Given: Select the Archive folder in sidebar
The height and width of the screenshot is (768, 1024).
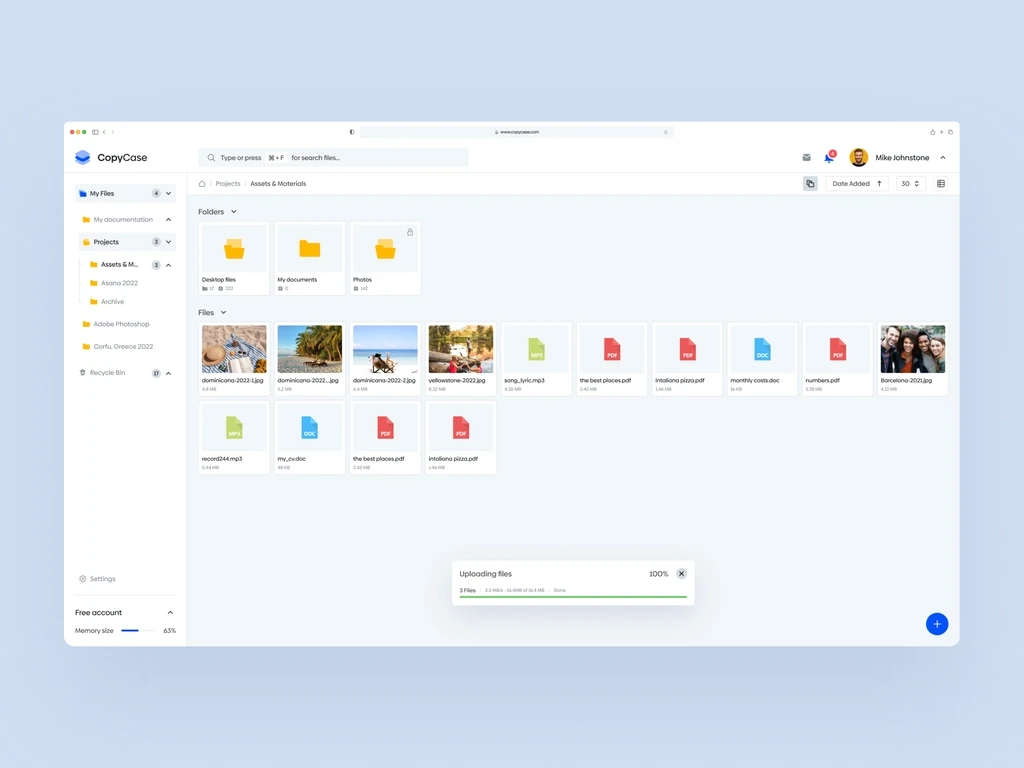Looking at the screenshot, I should point(112,301).
